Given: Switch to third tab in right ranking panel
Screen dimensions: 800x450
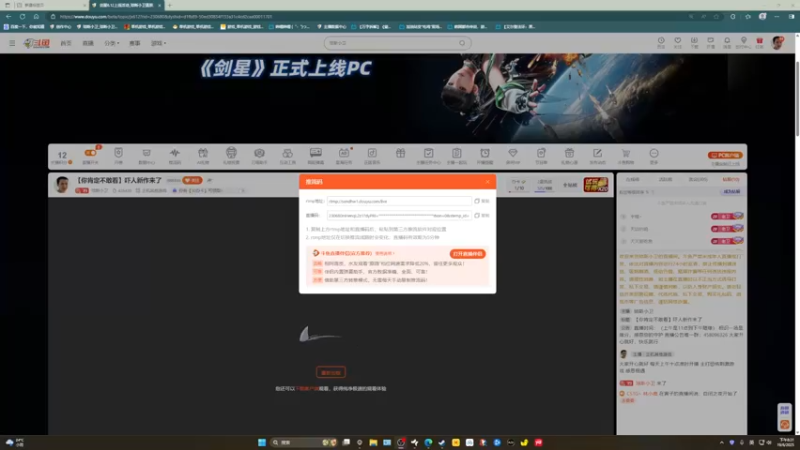Looking at the screenshot, I should [x=698, y=180].
